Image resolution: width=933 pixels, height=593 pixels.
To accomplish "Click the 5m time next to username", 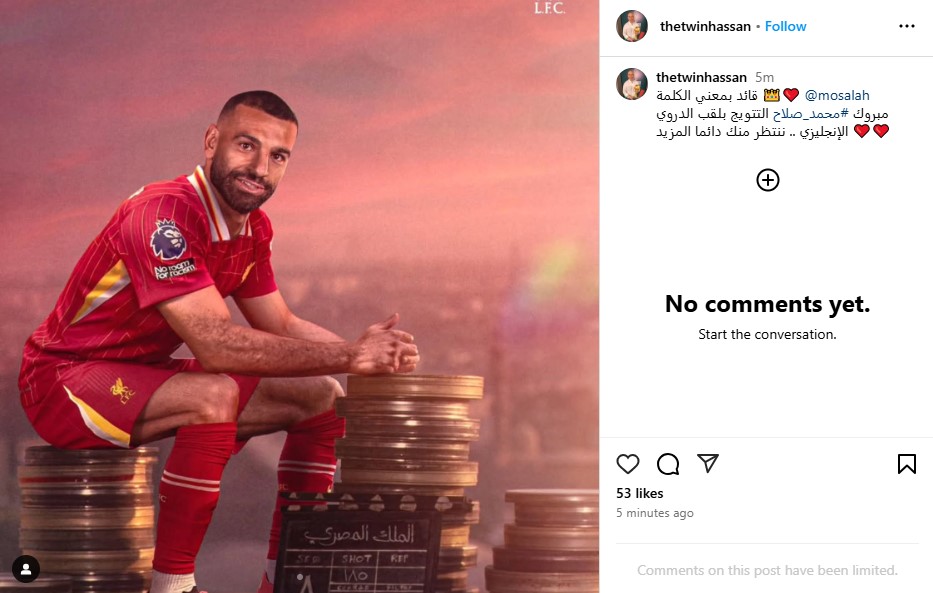I will [x=764, y=77].
